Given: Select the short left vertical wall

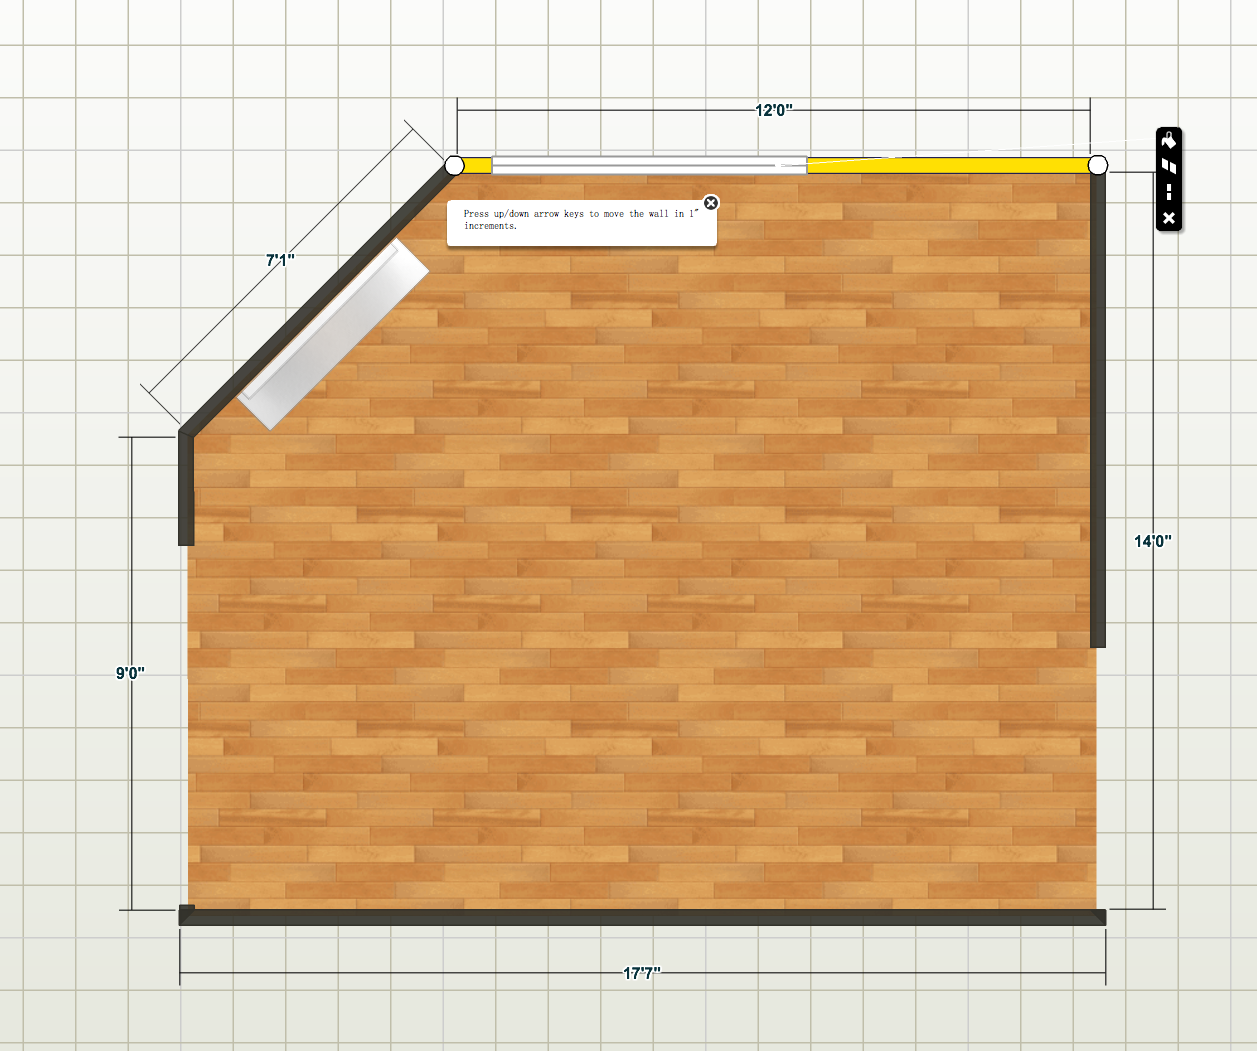Looking at the screenshot, I should 186,488.
